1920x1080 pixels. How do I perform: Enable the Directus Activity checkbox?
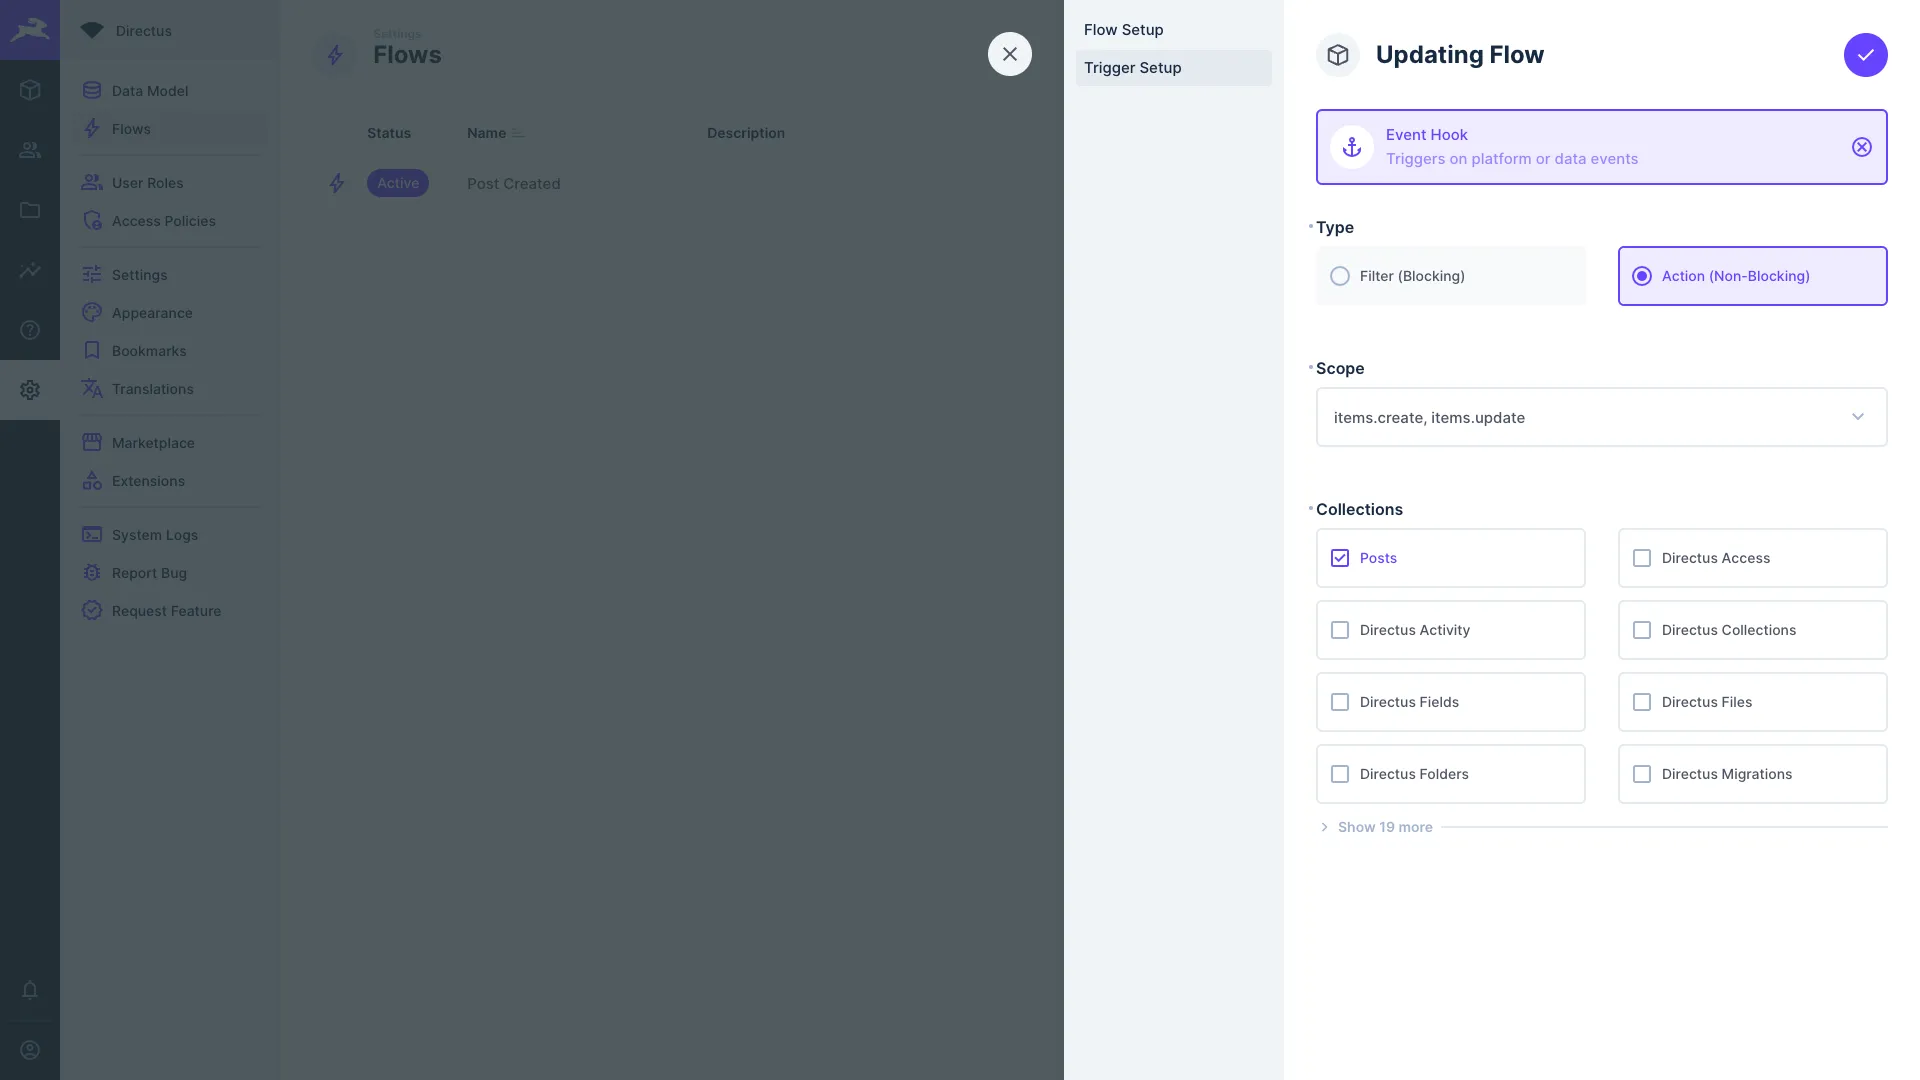[x=1340, y=630]
